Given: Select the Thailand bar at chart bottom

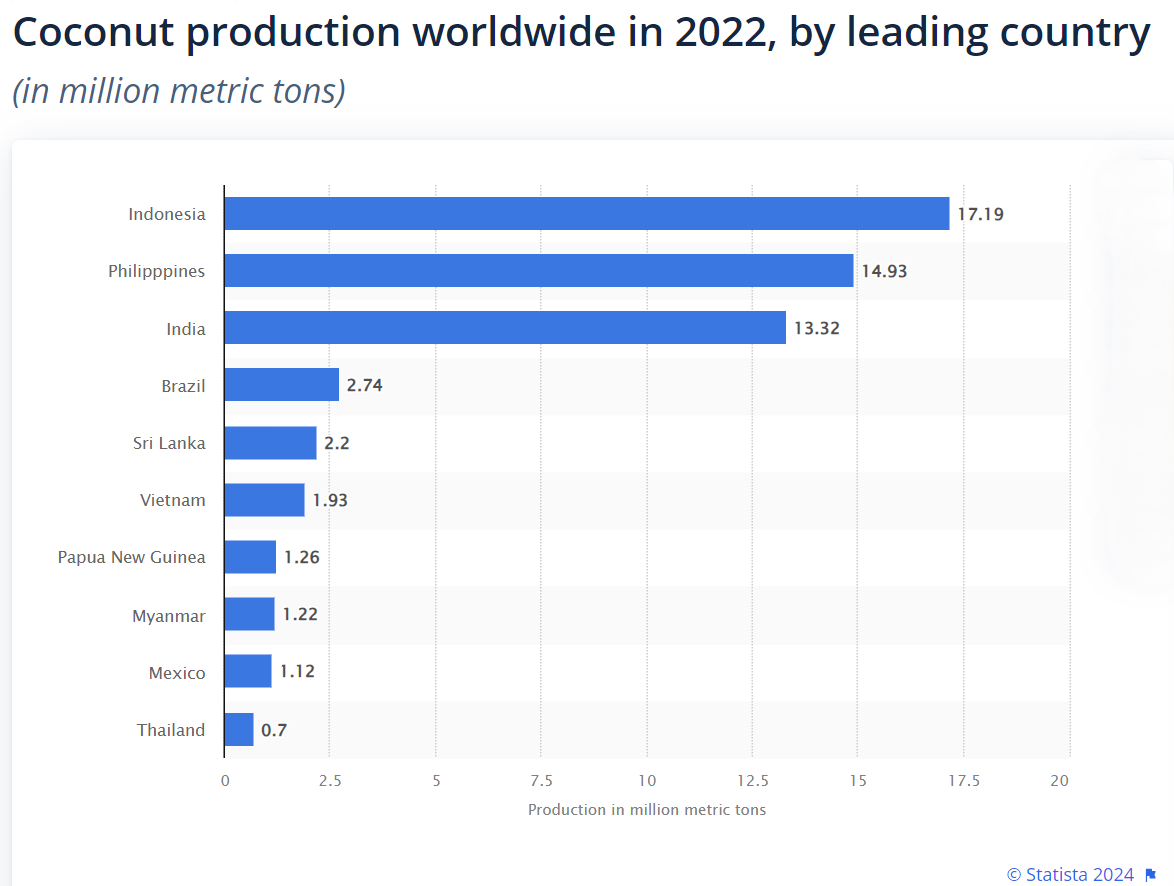Looking at the screenshot, I should pyautogui.click(x=239, y=730).
